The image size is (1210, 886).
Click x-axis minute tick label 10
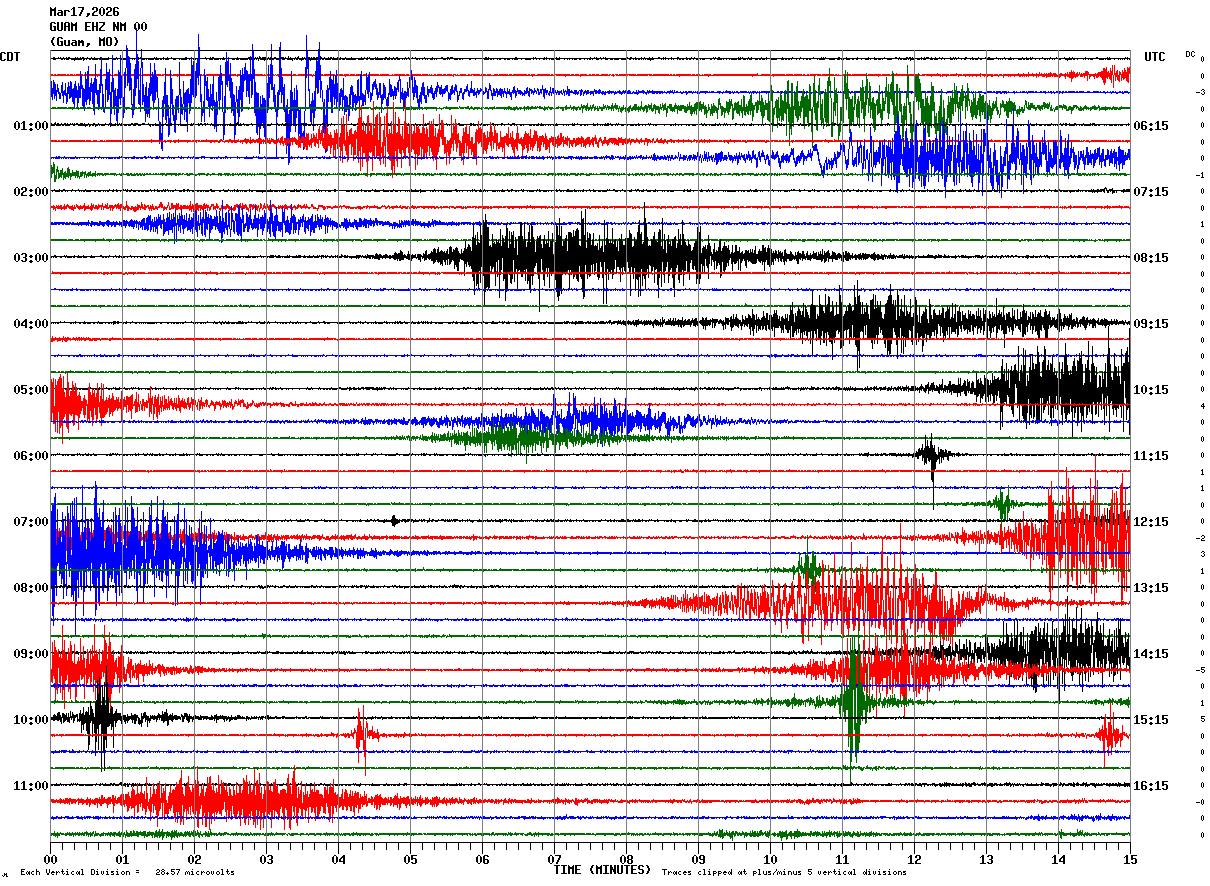pyautogui.click(x=770, y=859)
